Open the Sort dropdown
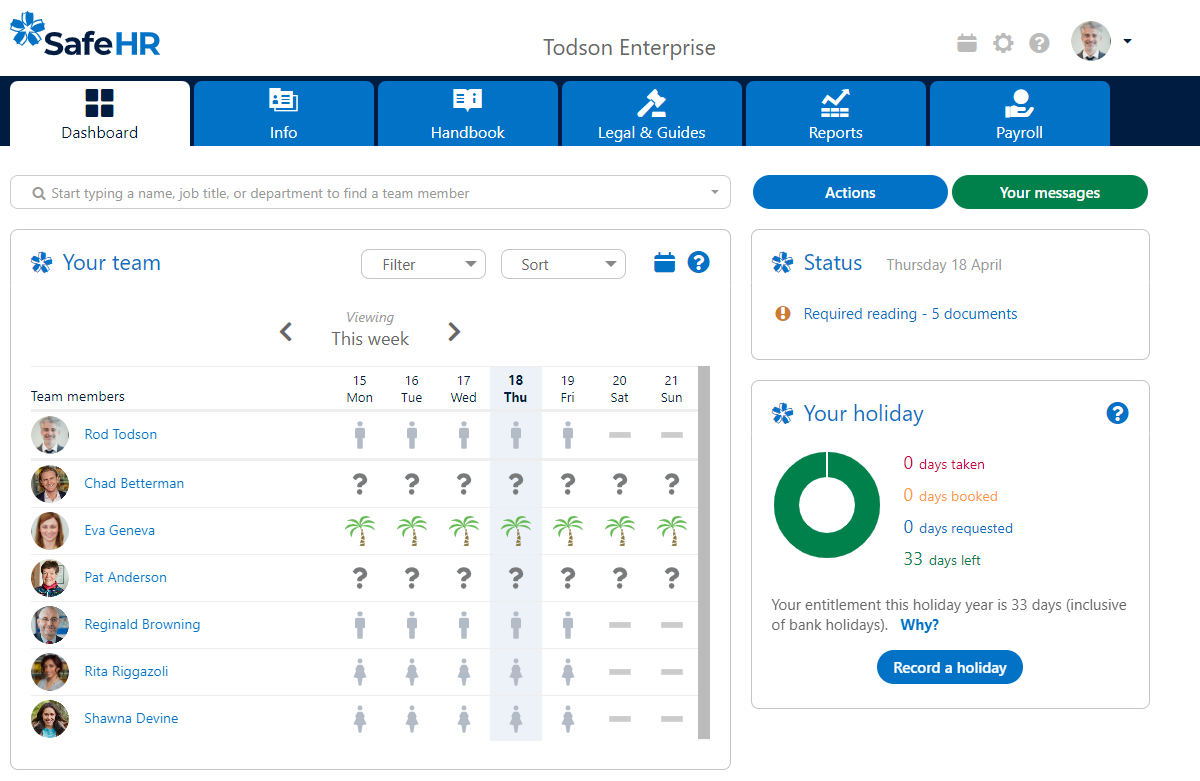Viewport: 1200px width, 781px height. [563, 264]
